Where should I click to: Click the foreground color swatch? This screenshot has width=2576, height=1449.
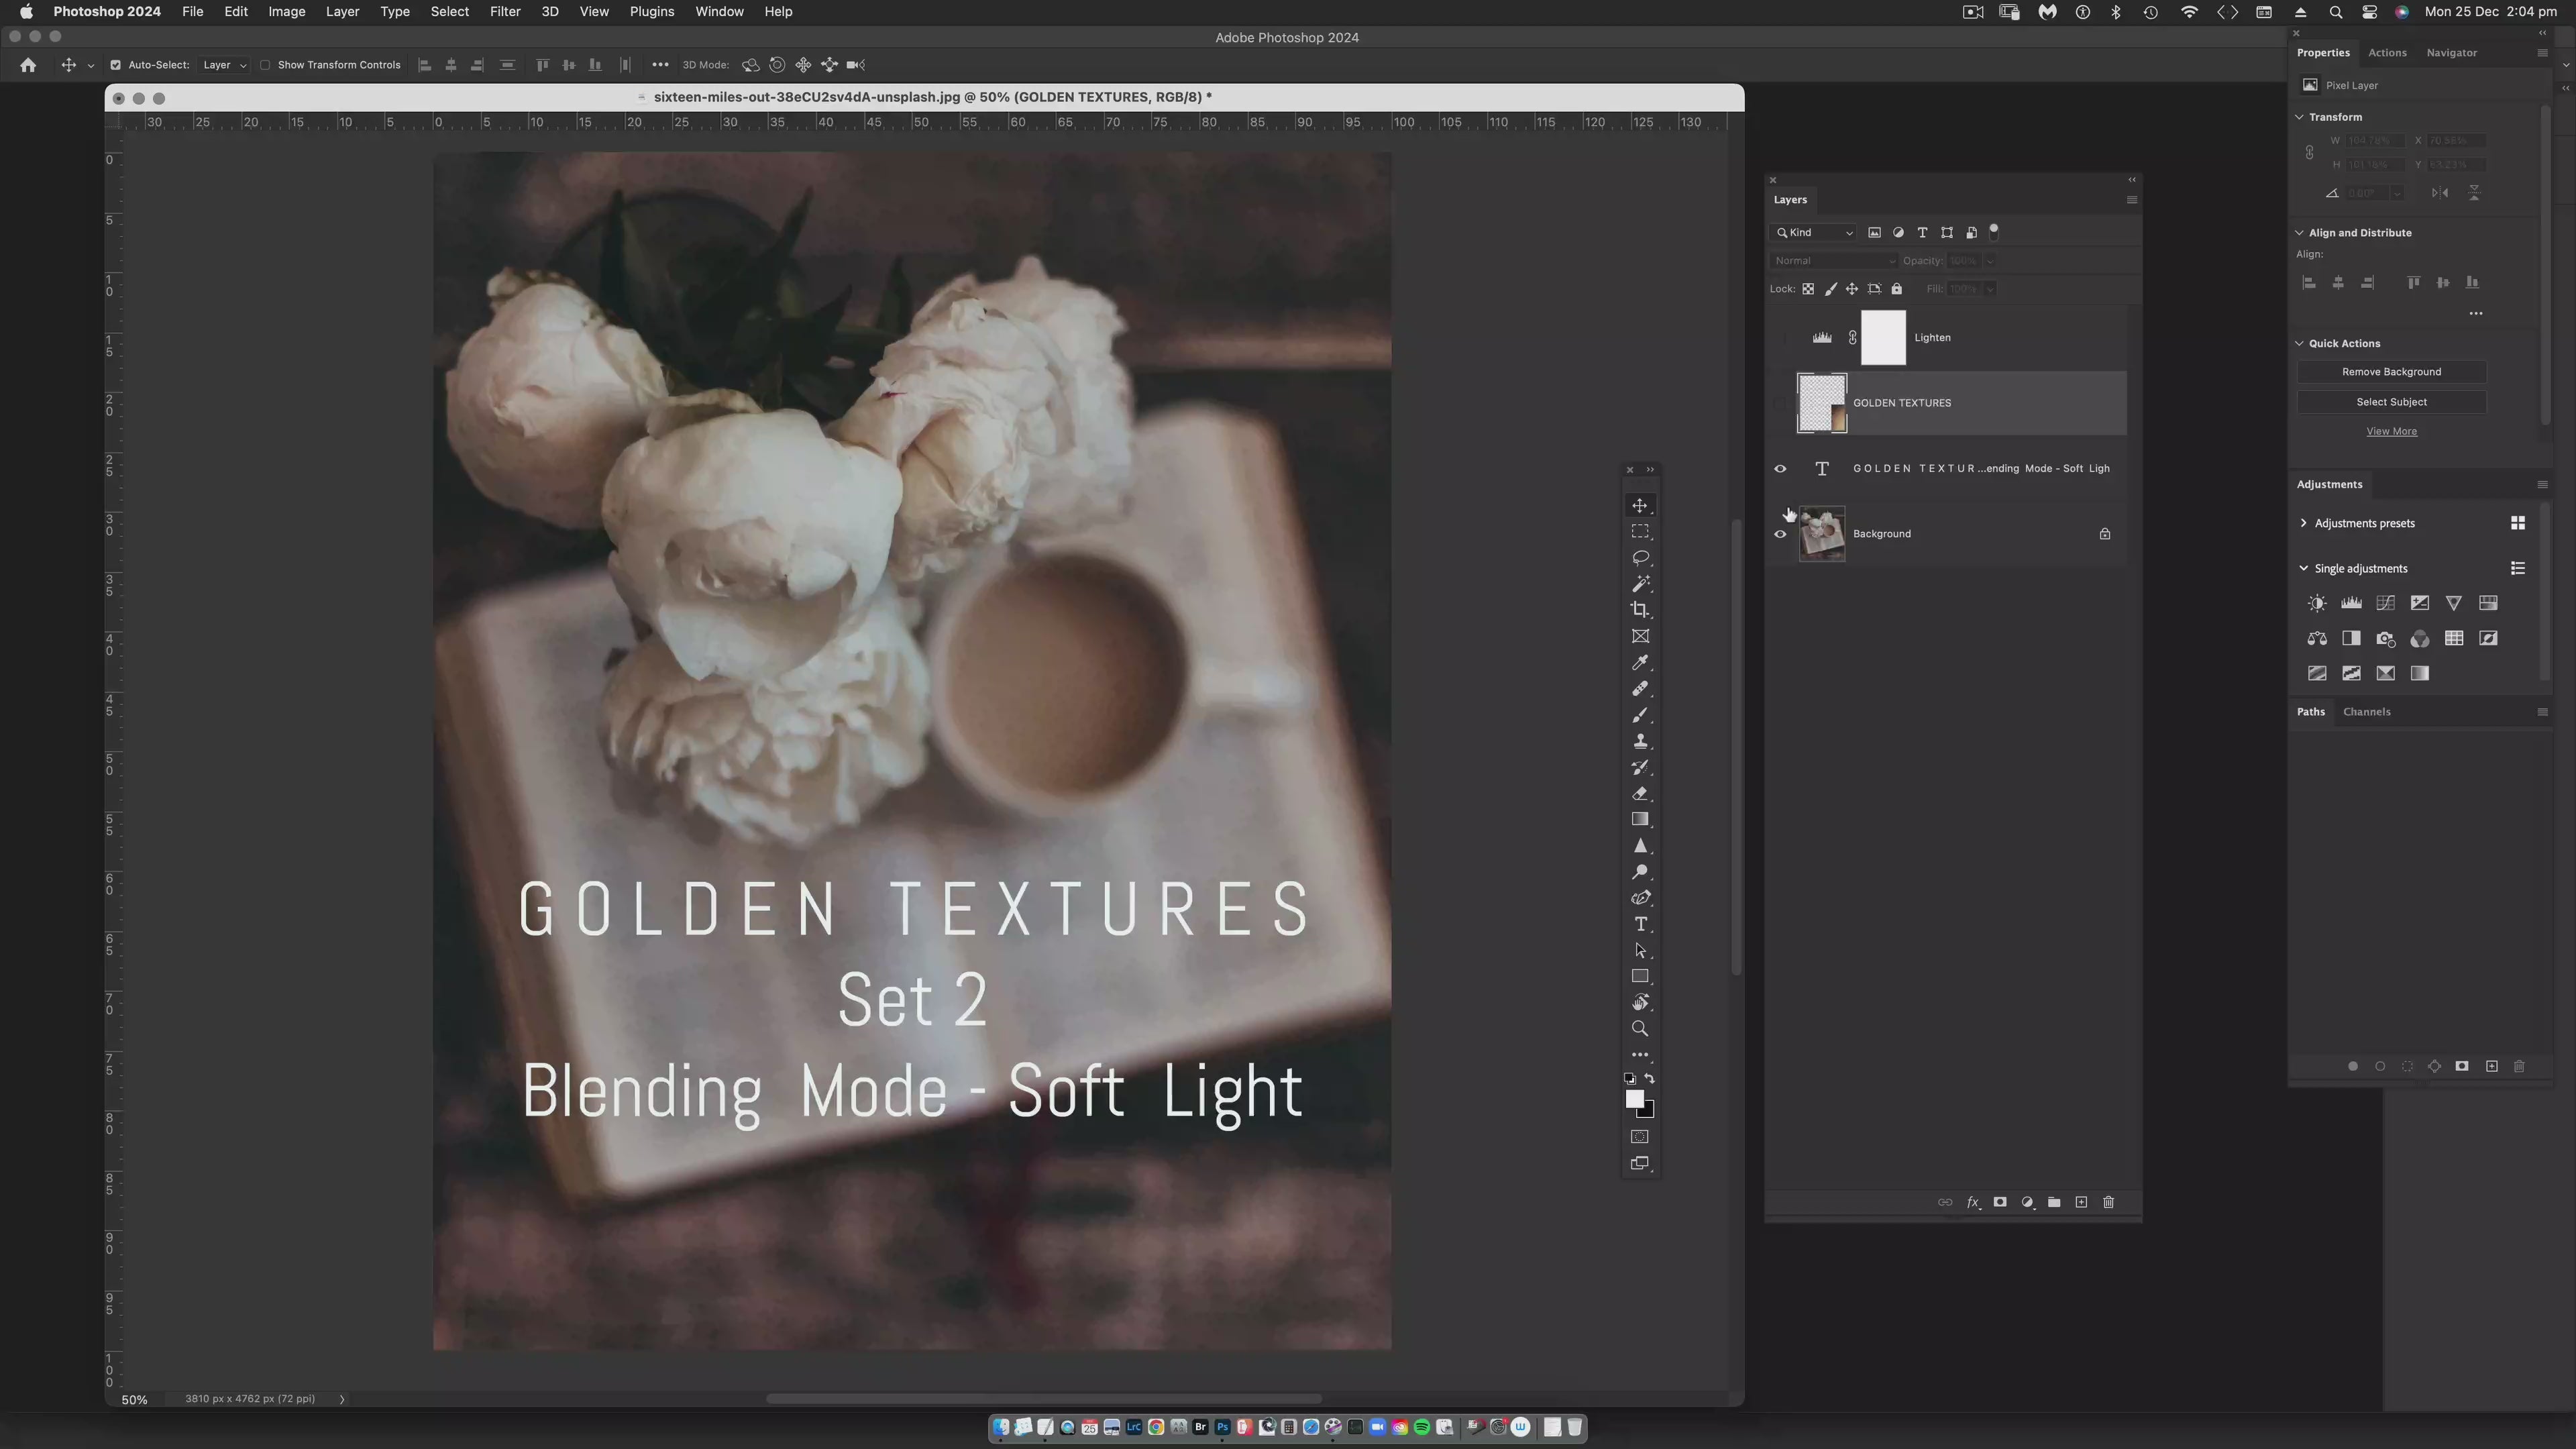1634,1099
